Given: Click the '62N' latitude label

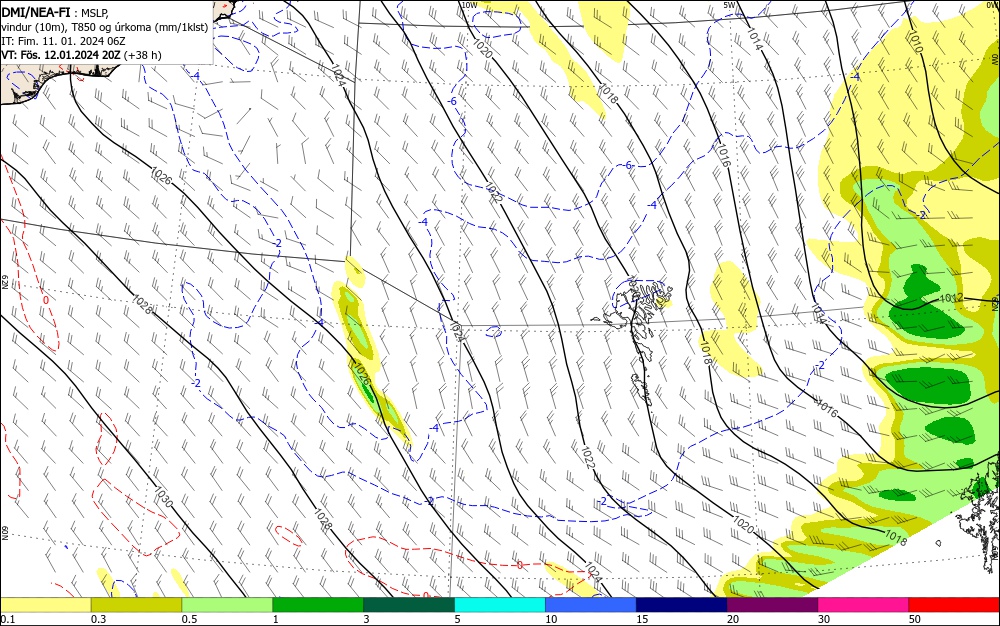Looking at the screenshot, I should (4, 282).
